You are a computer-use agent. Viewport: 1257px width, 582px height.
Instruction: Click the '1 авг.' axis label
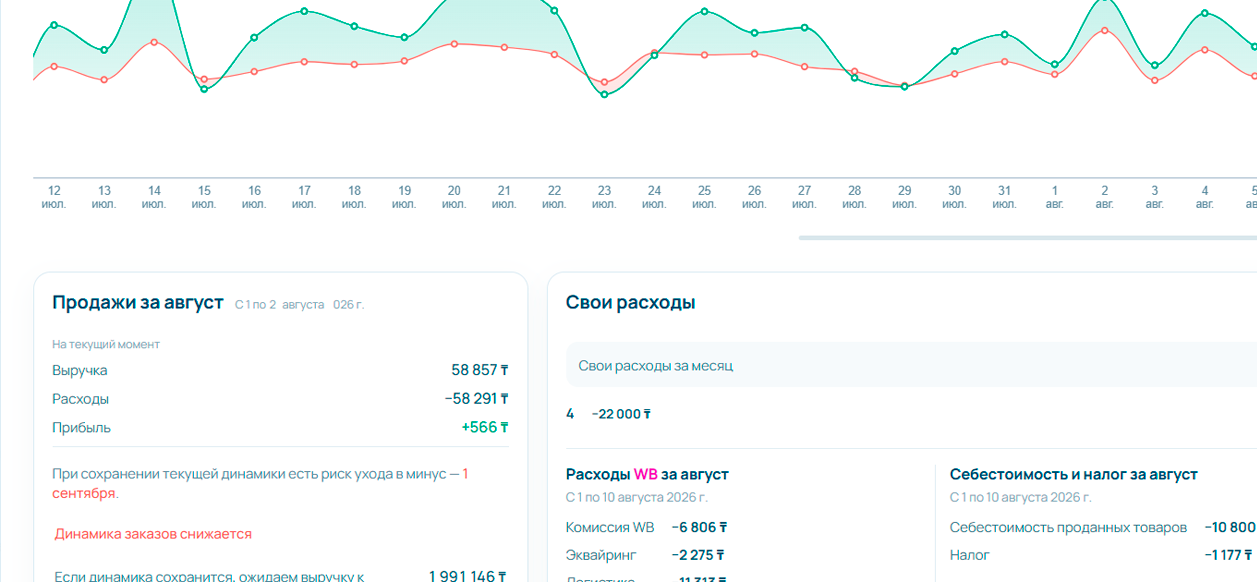(x=1054, y=197)
